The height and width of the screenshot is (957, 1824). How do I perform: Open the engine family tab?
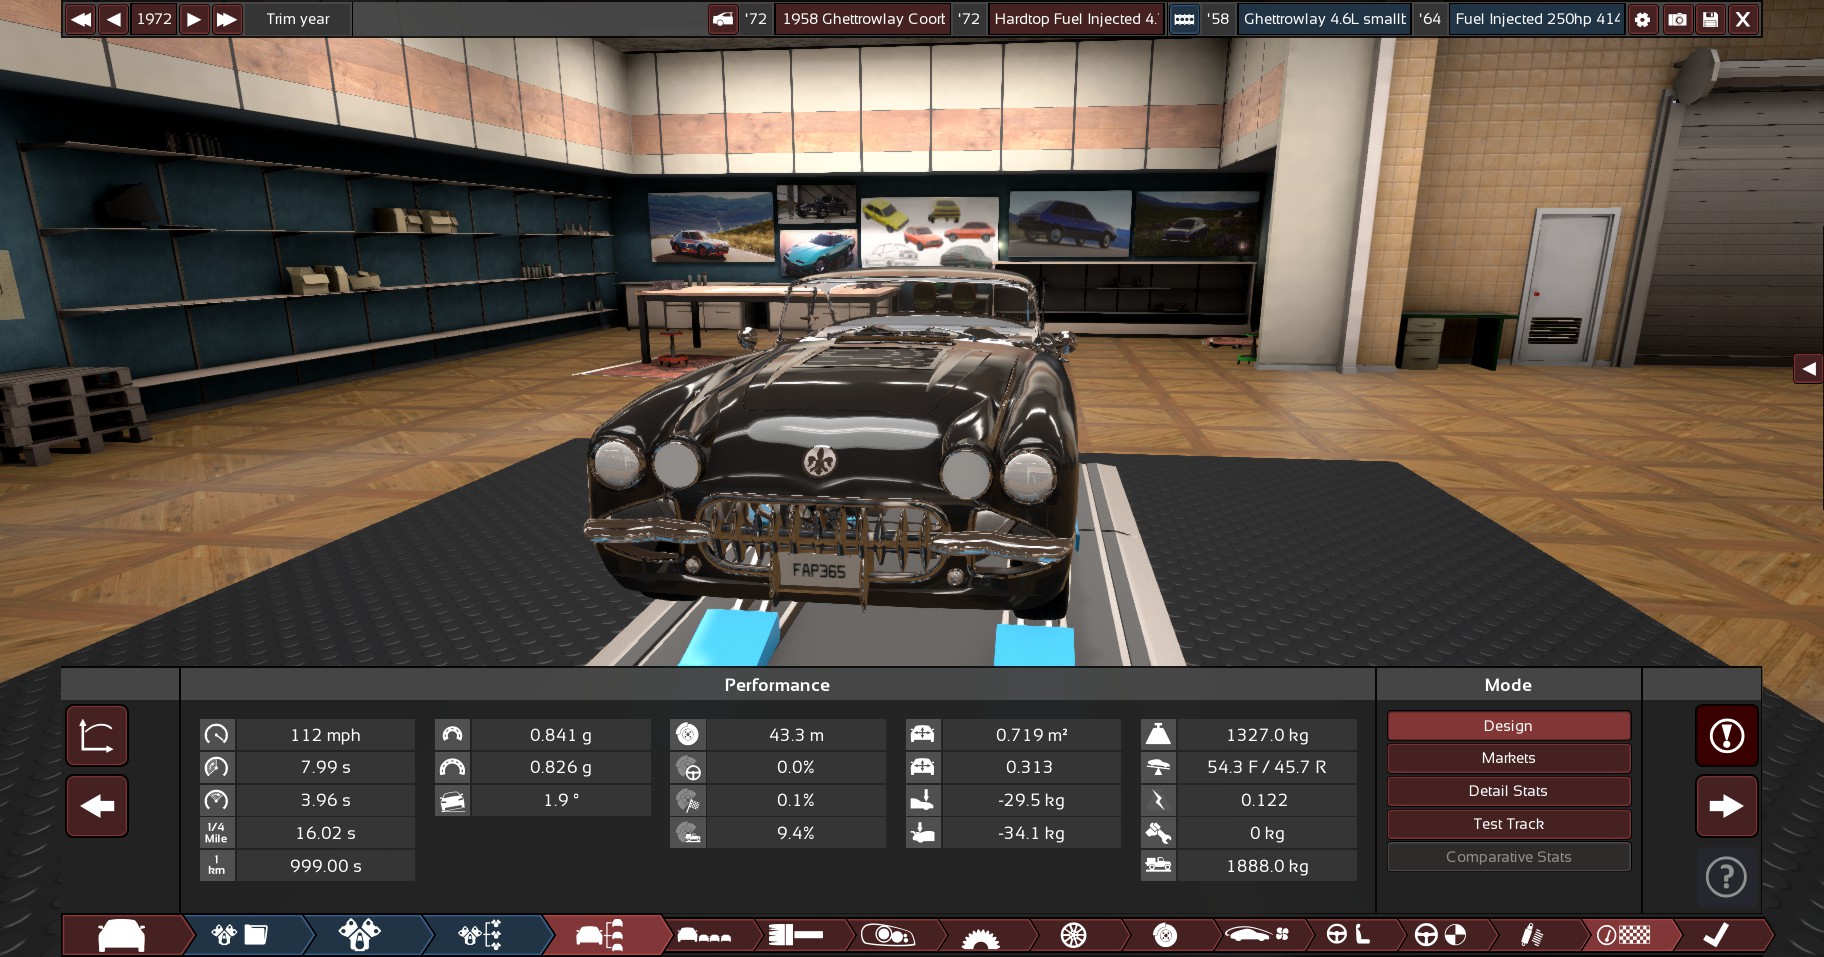coord(240,936)
